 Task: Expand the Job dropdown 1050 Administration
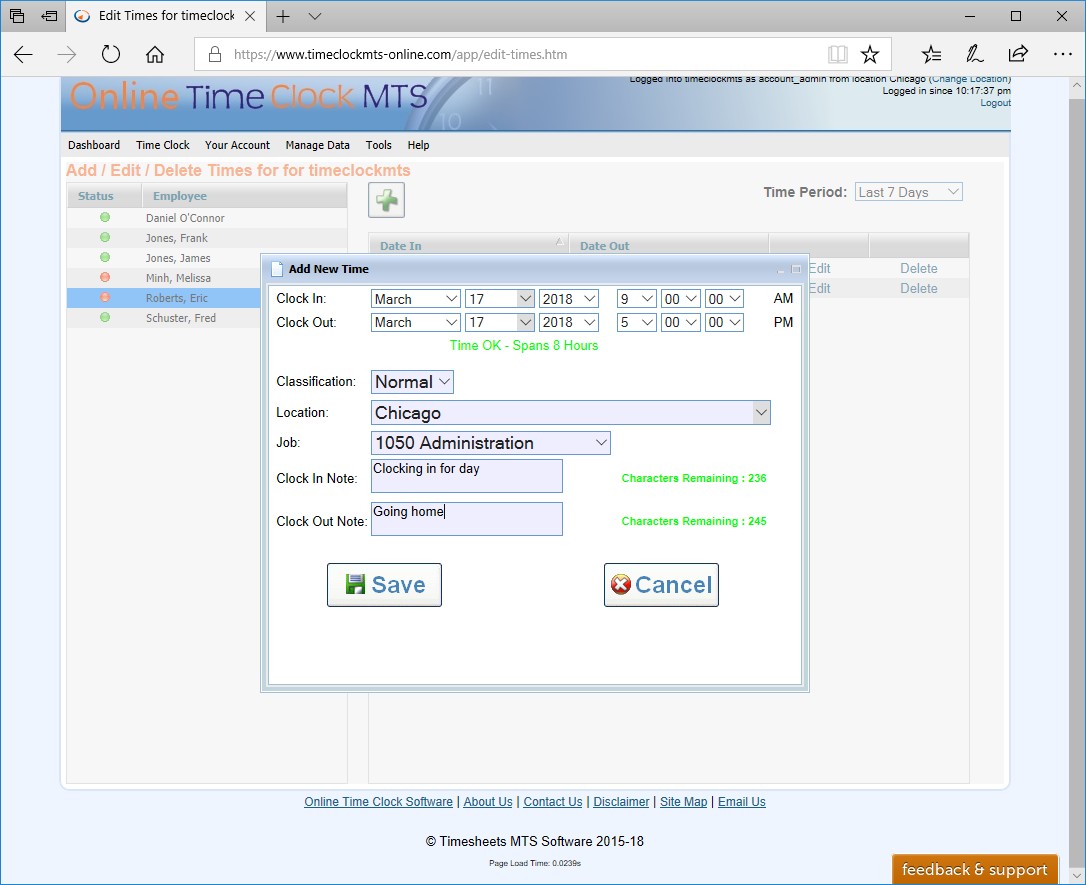pos(490,443)
